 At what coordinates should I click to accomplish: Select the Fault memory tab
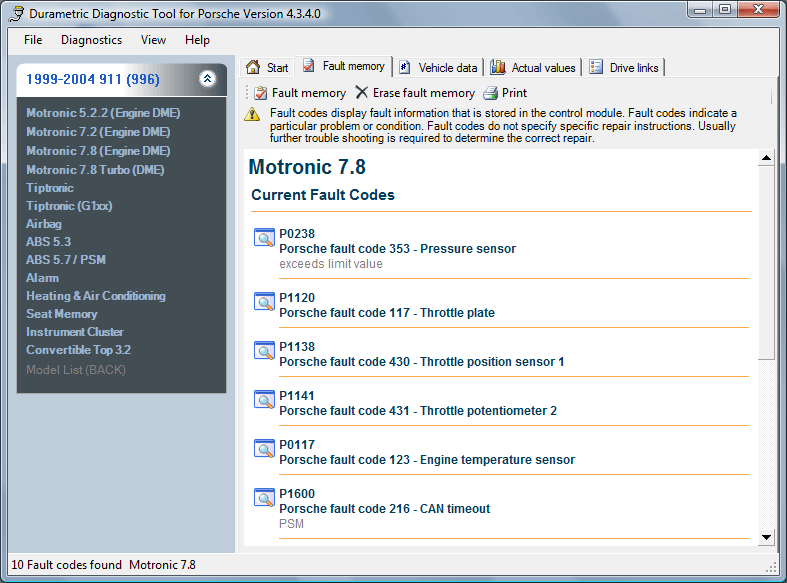point(344,66)
